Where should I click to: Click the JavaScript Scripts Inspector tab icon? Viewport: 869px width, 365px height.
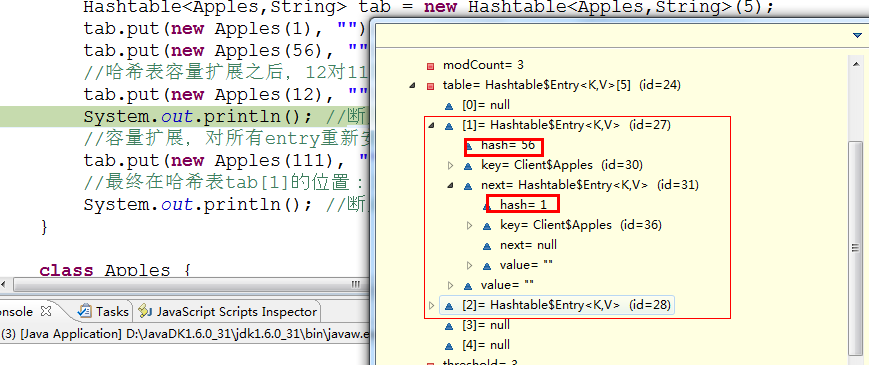point(145,311)
